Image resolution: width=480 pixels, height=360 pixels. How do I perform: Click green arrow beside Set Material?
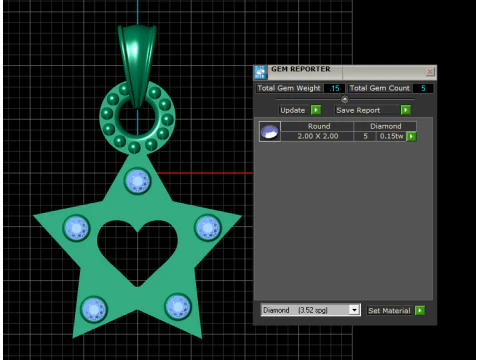420,311
